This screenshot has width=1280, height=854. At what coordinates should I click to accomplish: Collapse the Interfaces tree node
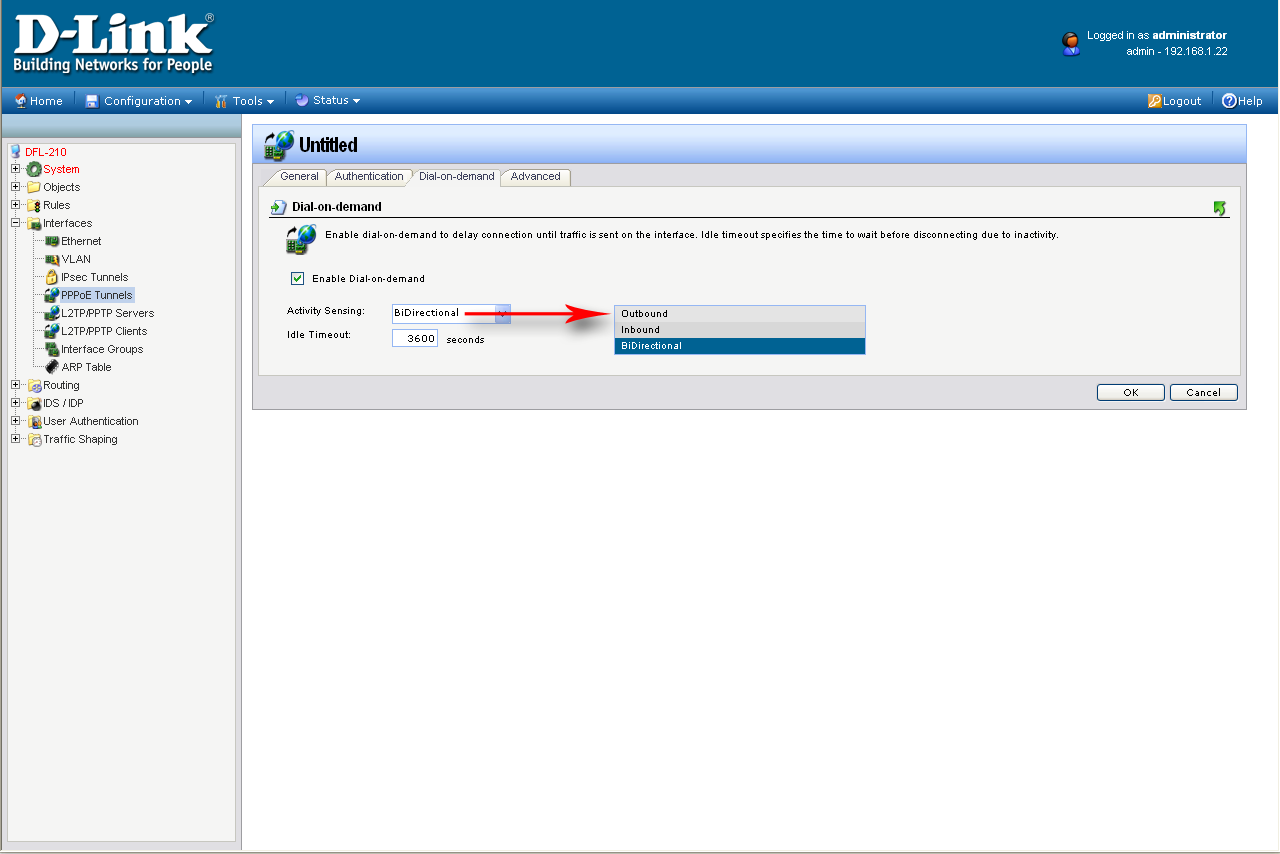pyautogui.click(x=16, y=223)
